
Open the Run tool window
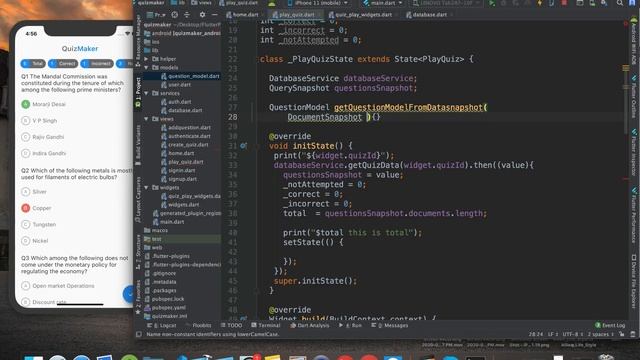[x=350, y=325]
